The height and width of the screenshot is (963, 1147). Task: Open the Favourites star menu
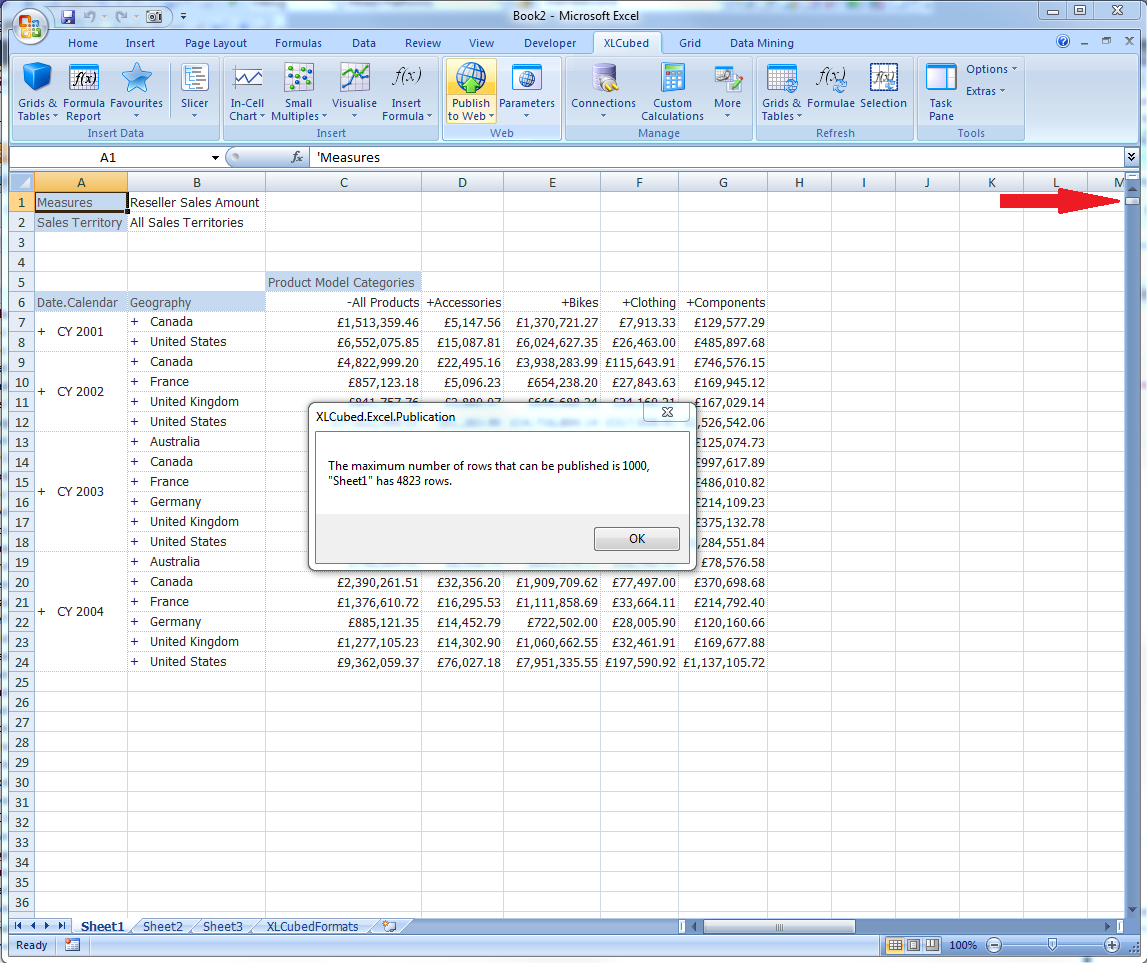(136, 91)
